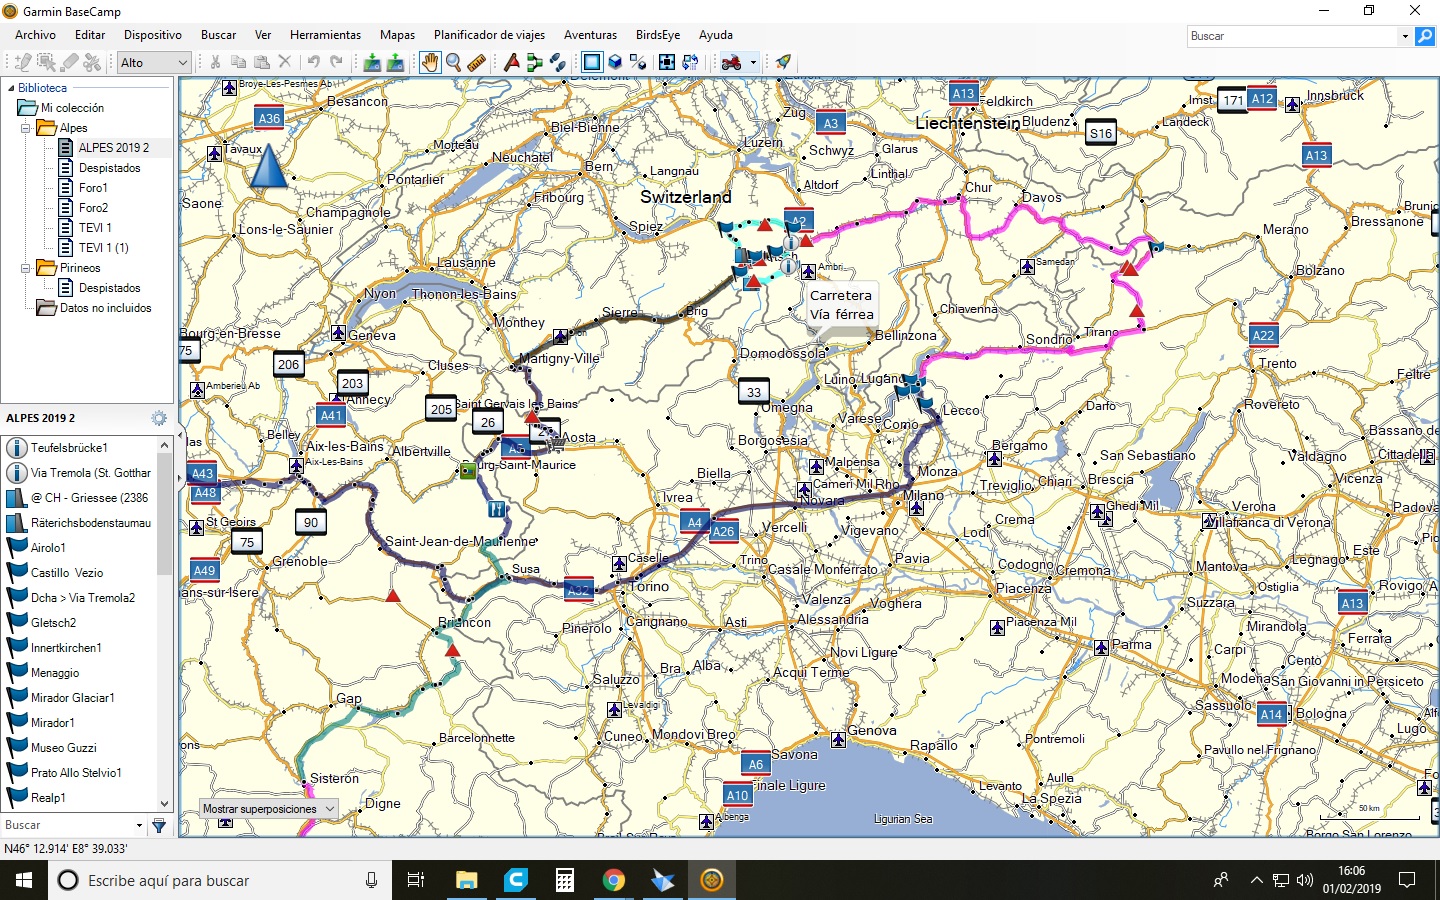This screenshot has width=1440, height=900.
Task: Select Despistados under Pirineos
Action: pos(110,288)
